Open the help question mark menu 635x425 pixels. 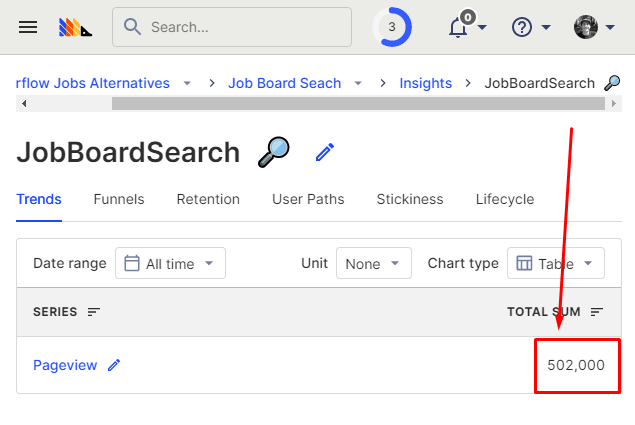pyautogui.click(x=522, y=27)
